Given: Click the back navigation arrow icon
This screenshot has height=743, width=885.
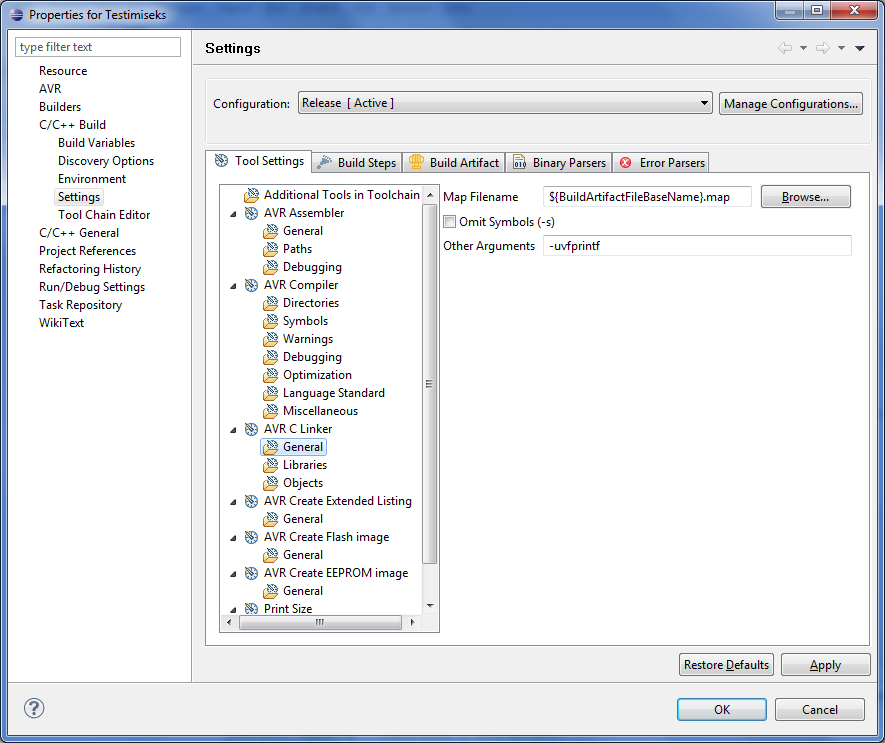Looking at the screenshot, I should (785, 48).
